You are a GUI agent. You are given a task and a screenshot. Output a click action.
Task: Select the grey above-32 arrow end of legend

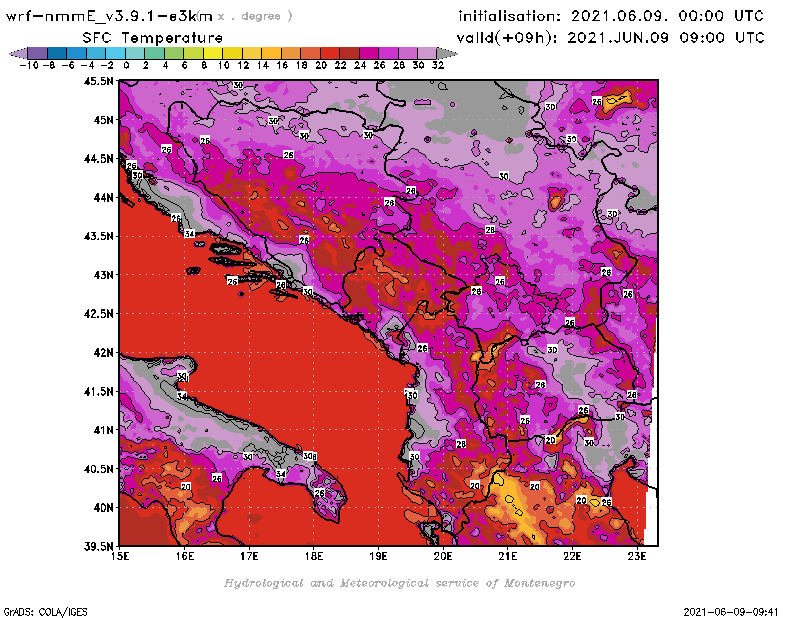447,53
